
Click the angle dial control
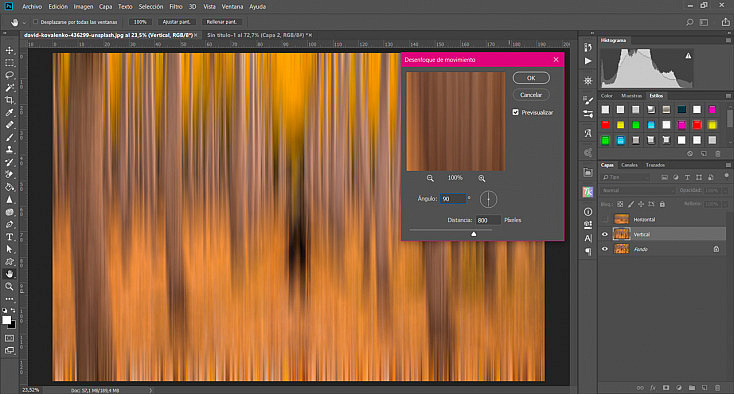click(x=488, y=199)
